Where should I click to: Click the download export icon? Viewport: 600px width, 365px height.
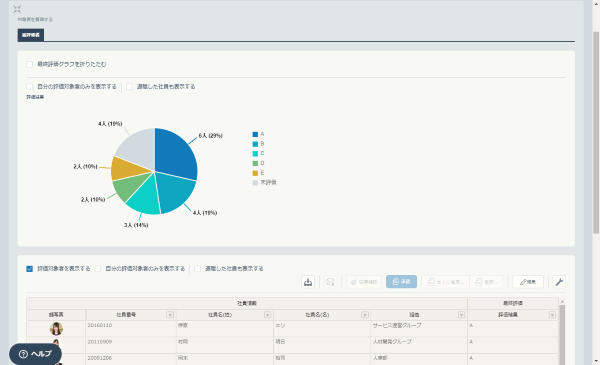(x=308, y=282)
